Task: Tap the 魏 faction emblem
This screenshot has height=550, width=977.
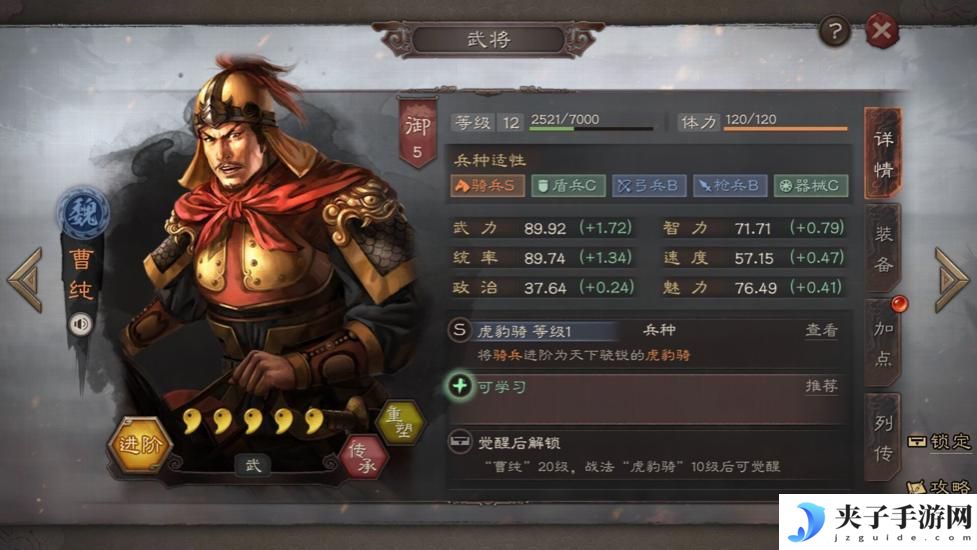Action: coord(83,214)
